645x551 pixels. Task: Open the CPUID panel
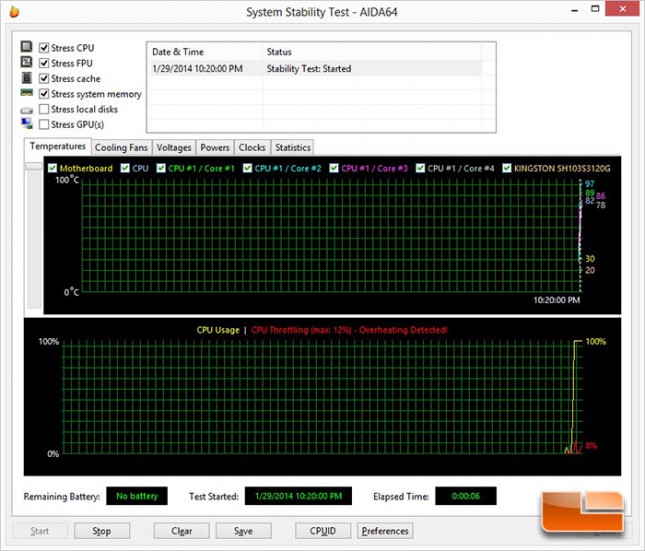pyautogui.click(x=323, y=531)
